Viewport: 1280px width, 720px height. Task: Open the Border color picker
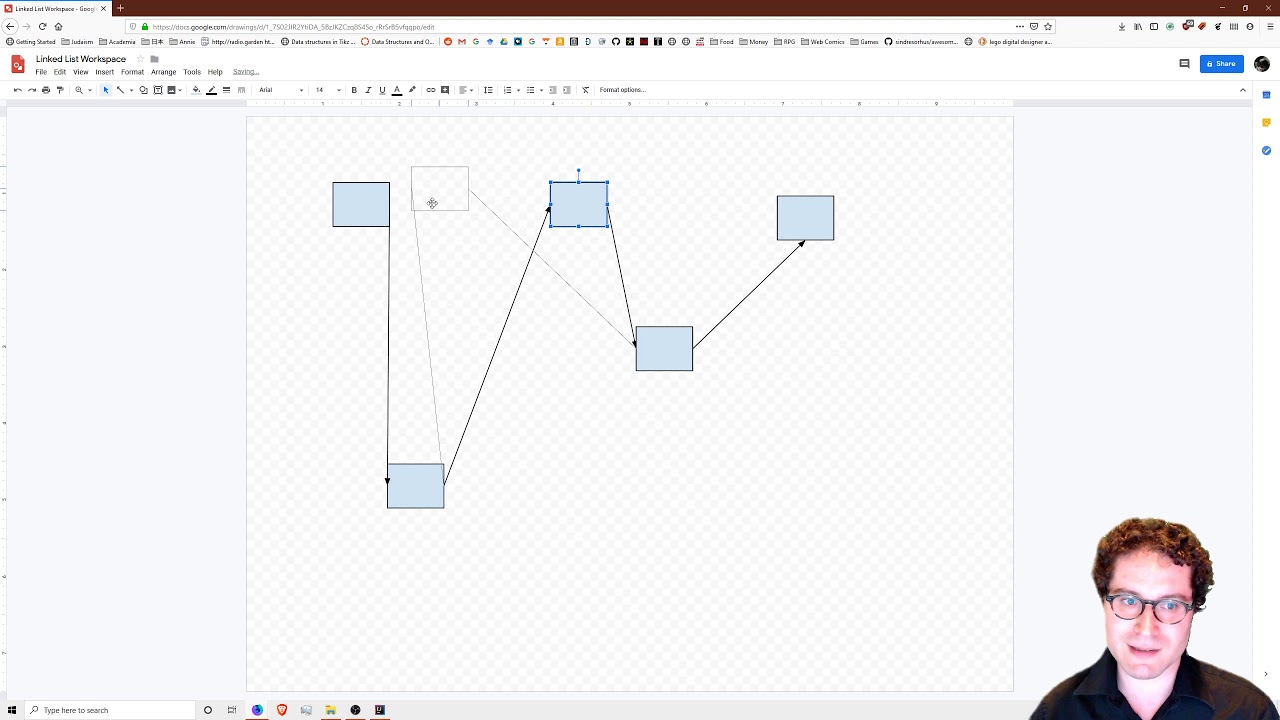[211, 90]
